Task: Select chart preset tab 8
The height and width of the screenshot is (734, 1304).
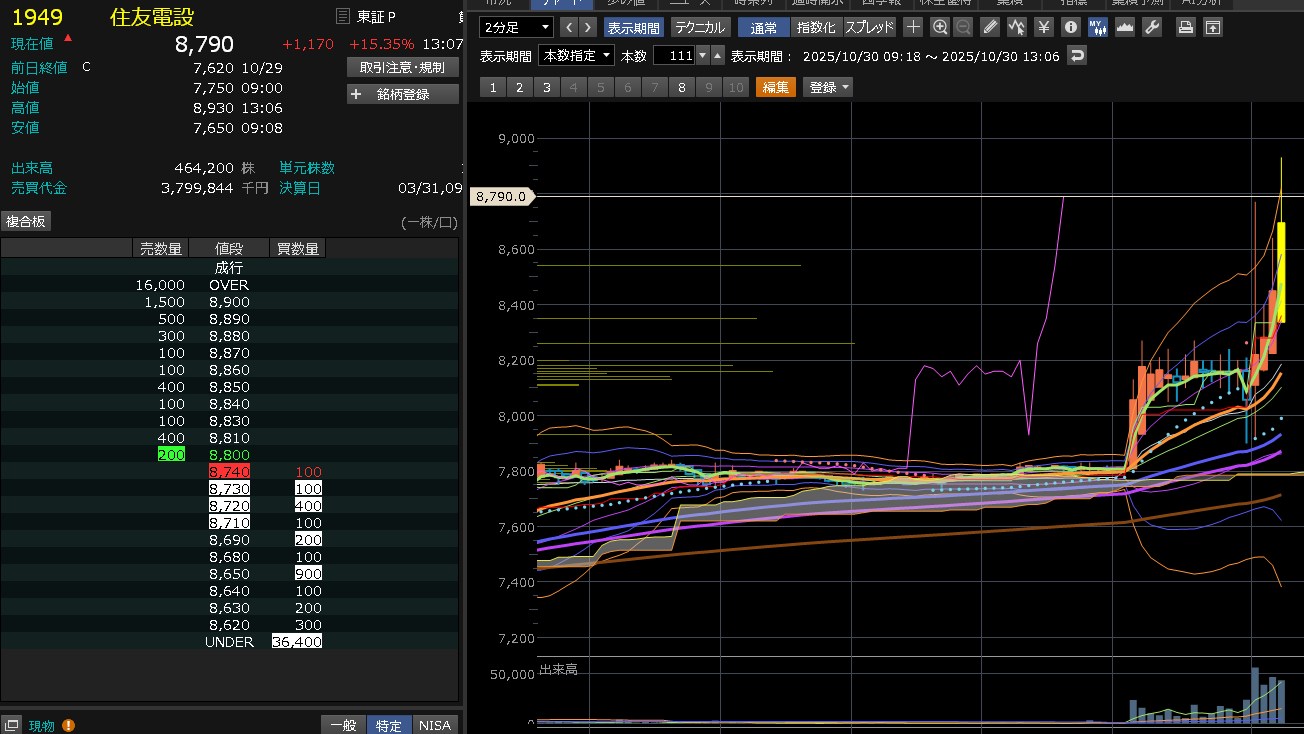Action: (682, 87)
